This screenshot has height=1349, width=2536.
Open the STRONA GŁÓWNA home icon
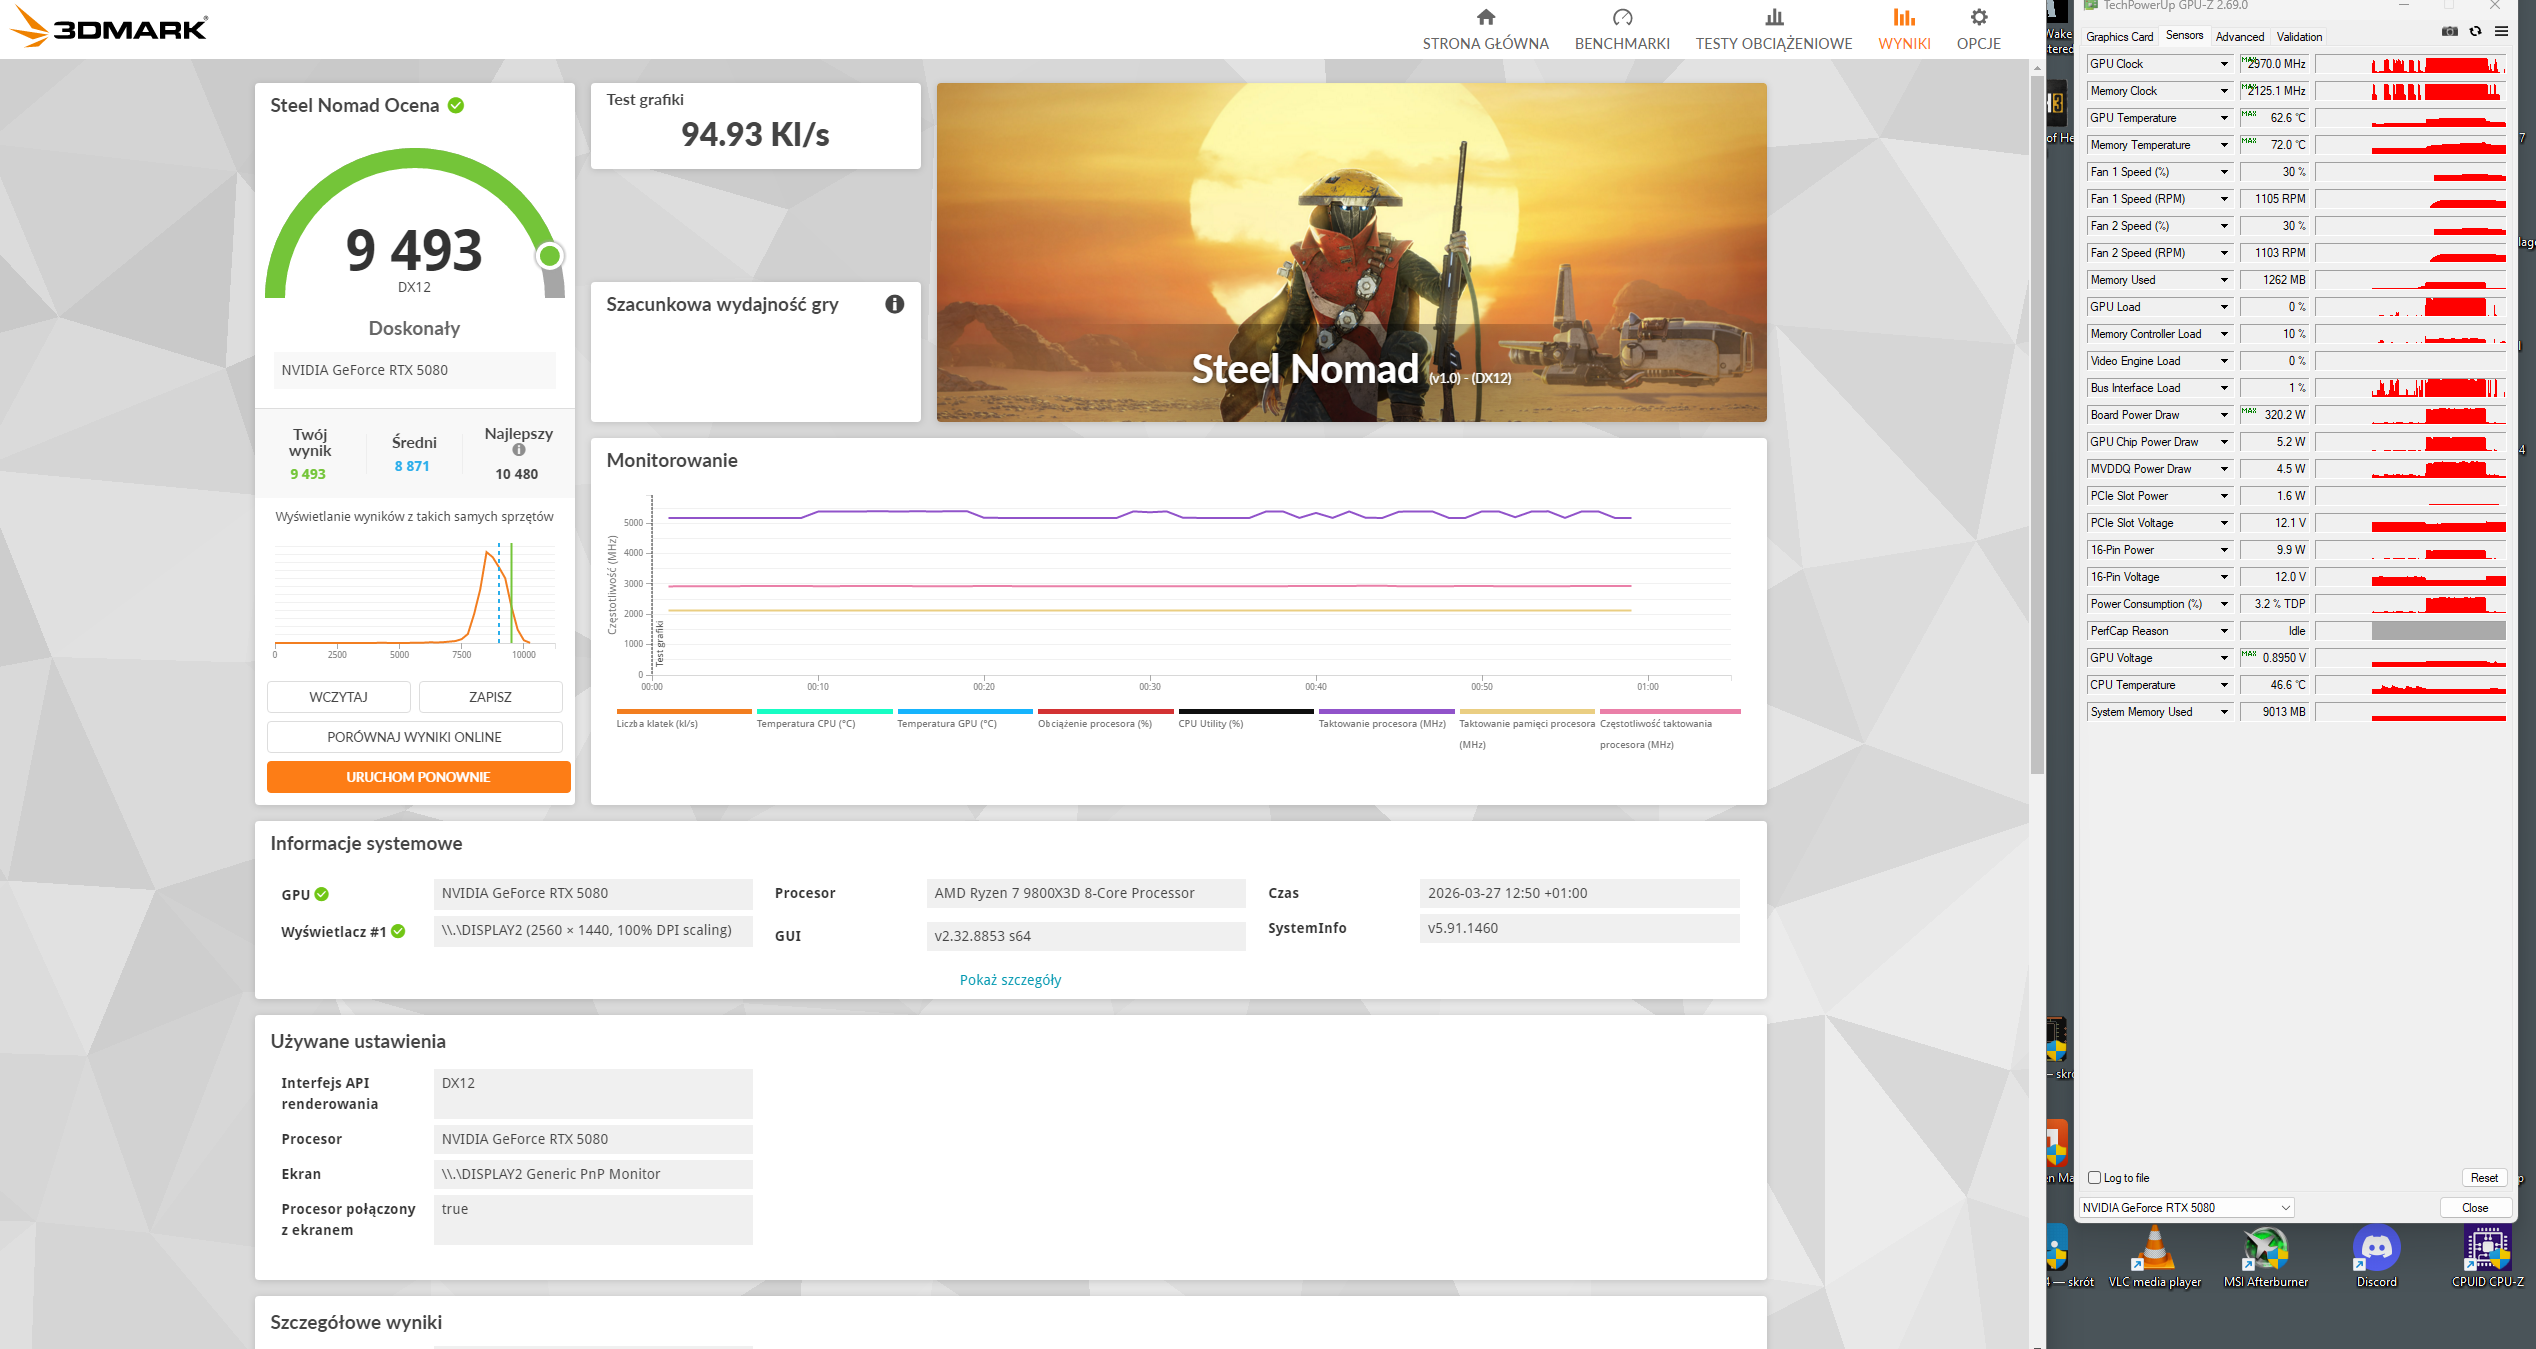click(1485, 18)
